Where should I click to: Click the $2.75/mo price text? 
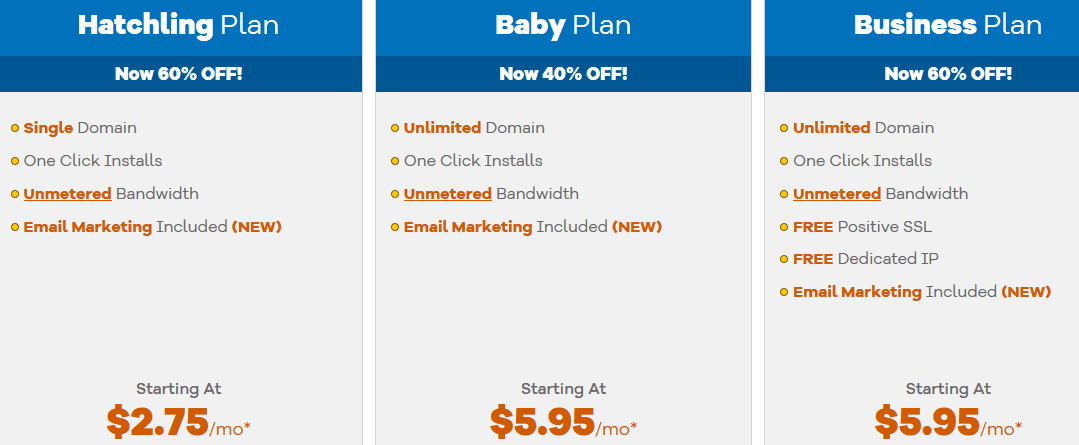point(178,422)
